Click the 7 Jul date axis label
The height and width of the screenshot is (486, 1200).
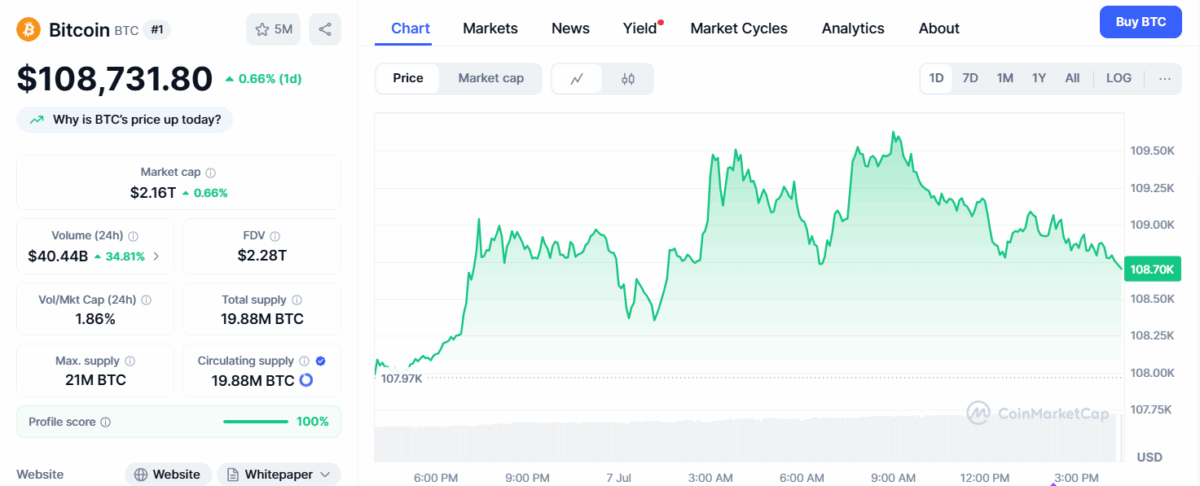pyautogui.click(x=618, y=477)
